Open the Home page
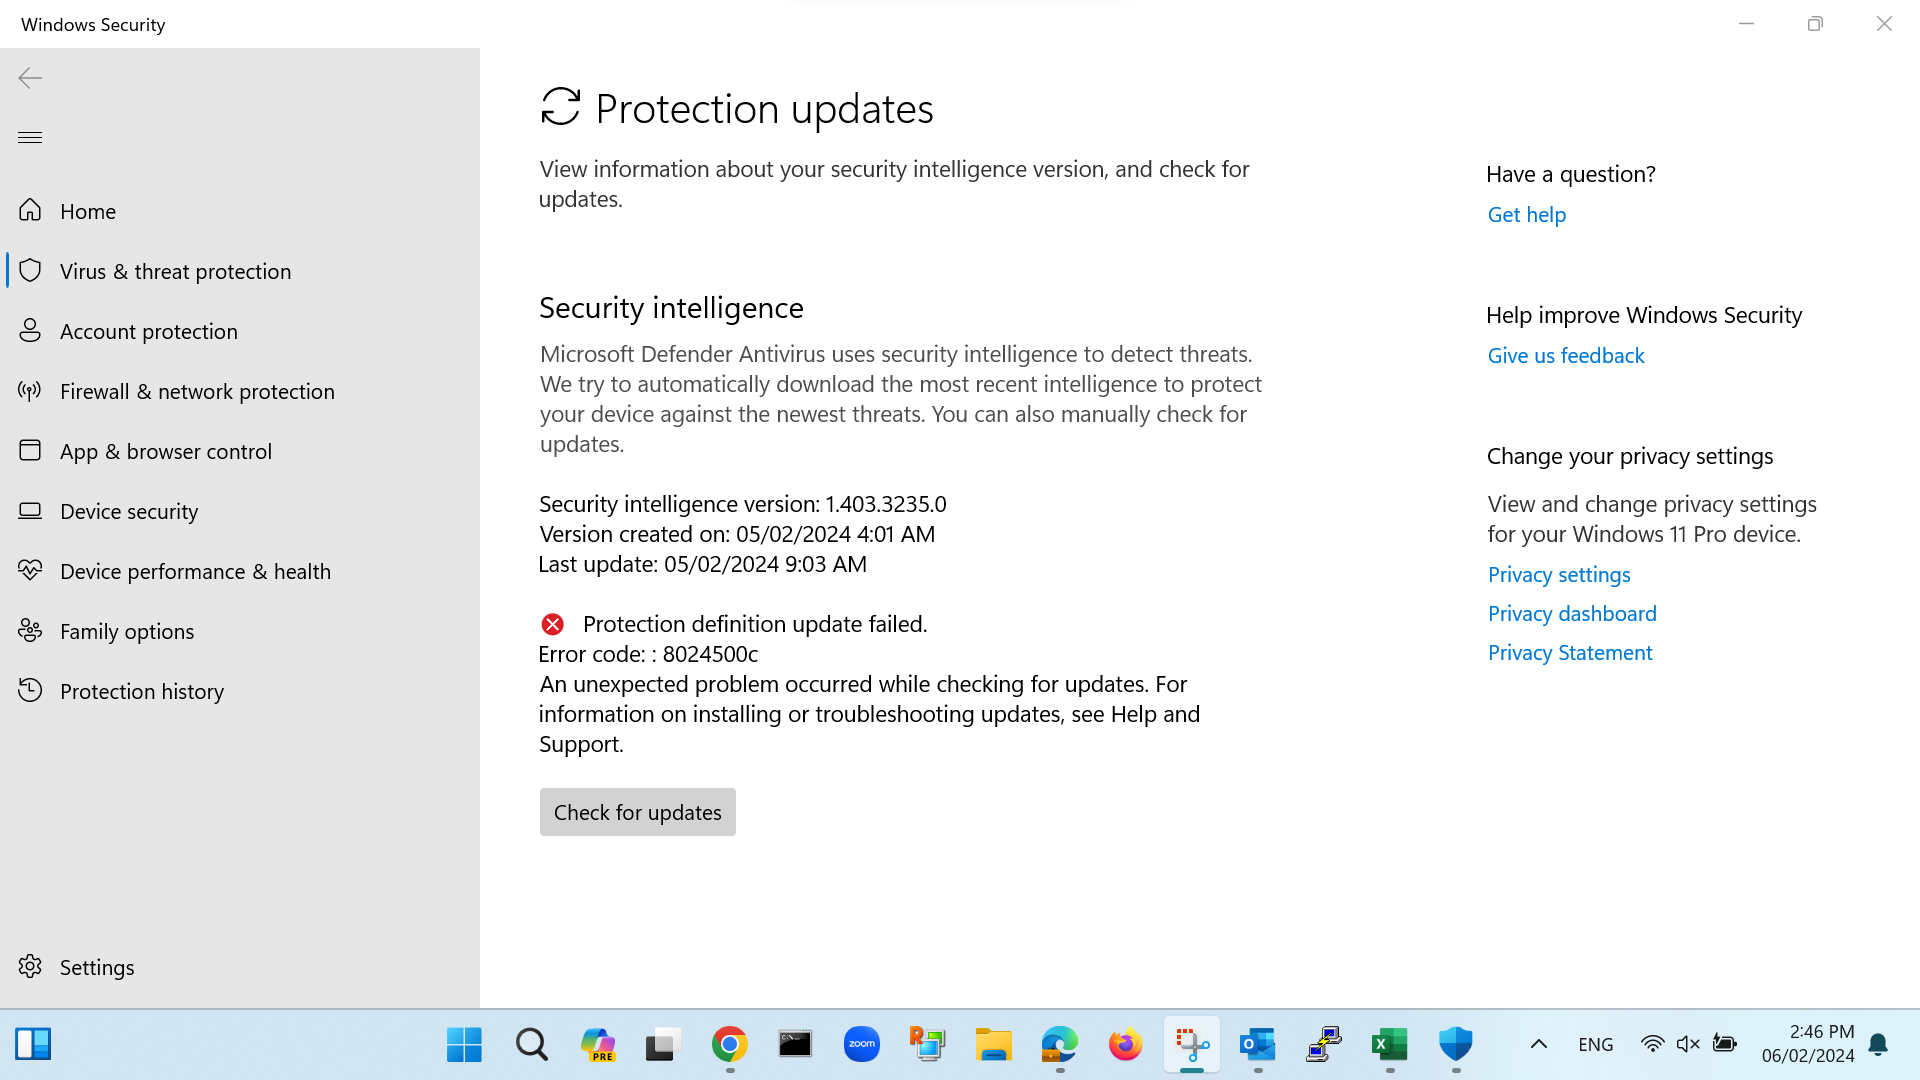Image resolution: width=1920 pixels, height=1080 pixels. (x=240, y=211)
